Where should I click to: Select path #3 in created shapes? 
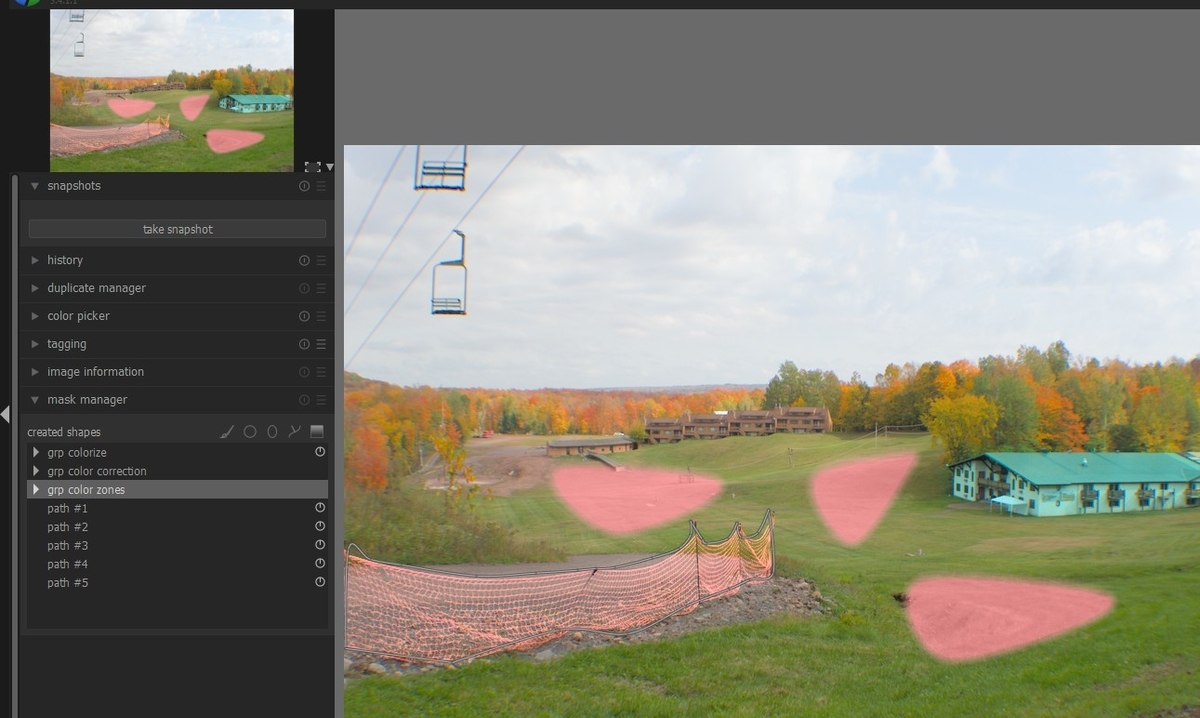177,545
